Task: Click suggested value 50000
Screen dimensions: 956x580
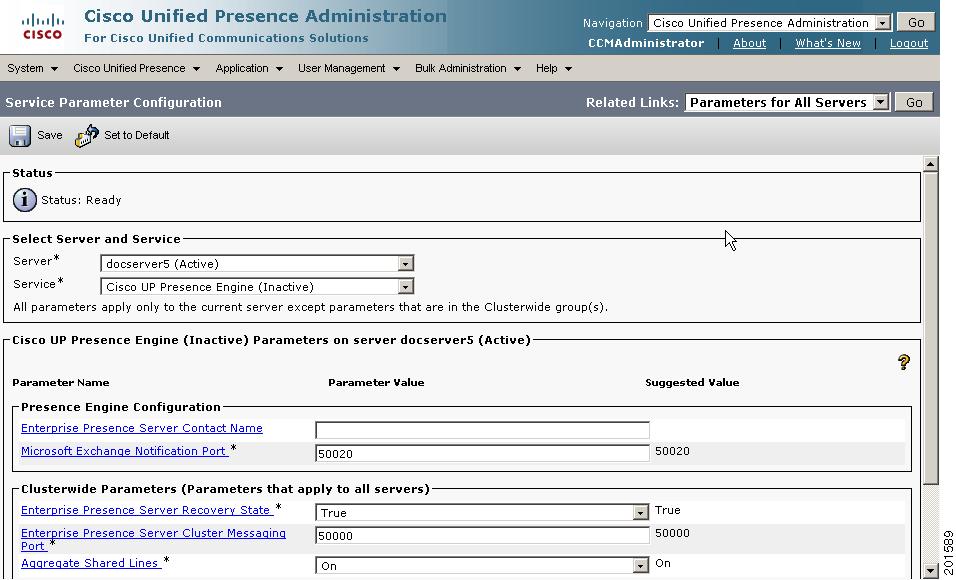Action: click(672, 533)
